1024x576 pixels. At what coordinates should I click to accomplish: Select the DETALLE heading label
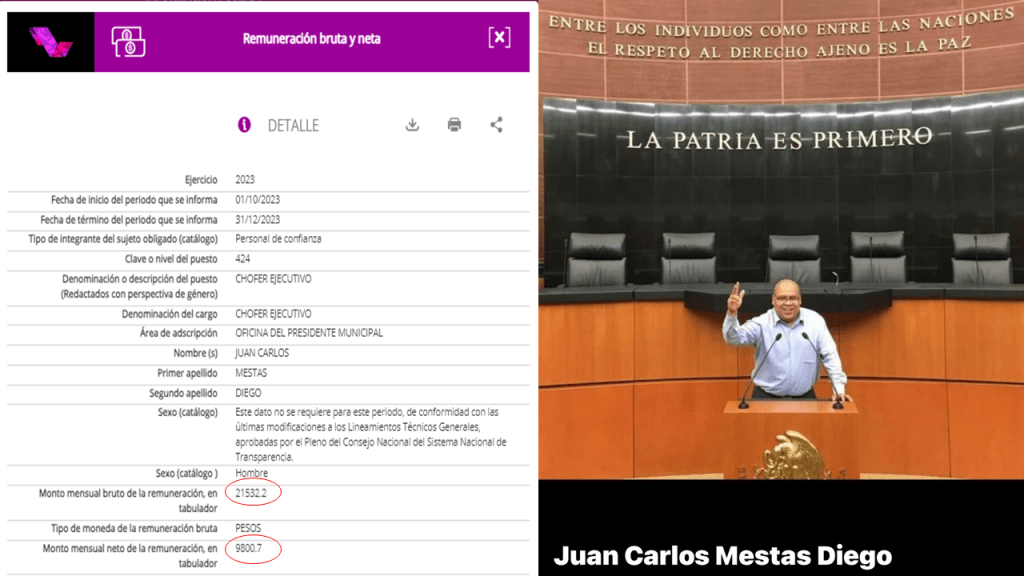293,126
